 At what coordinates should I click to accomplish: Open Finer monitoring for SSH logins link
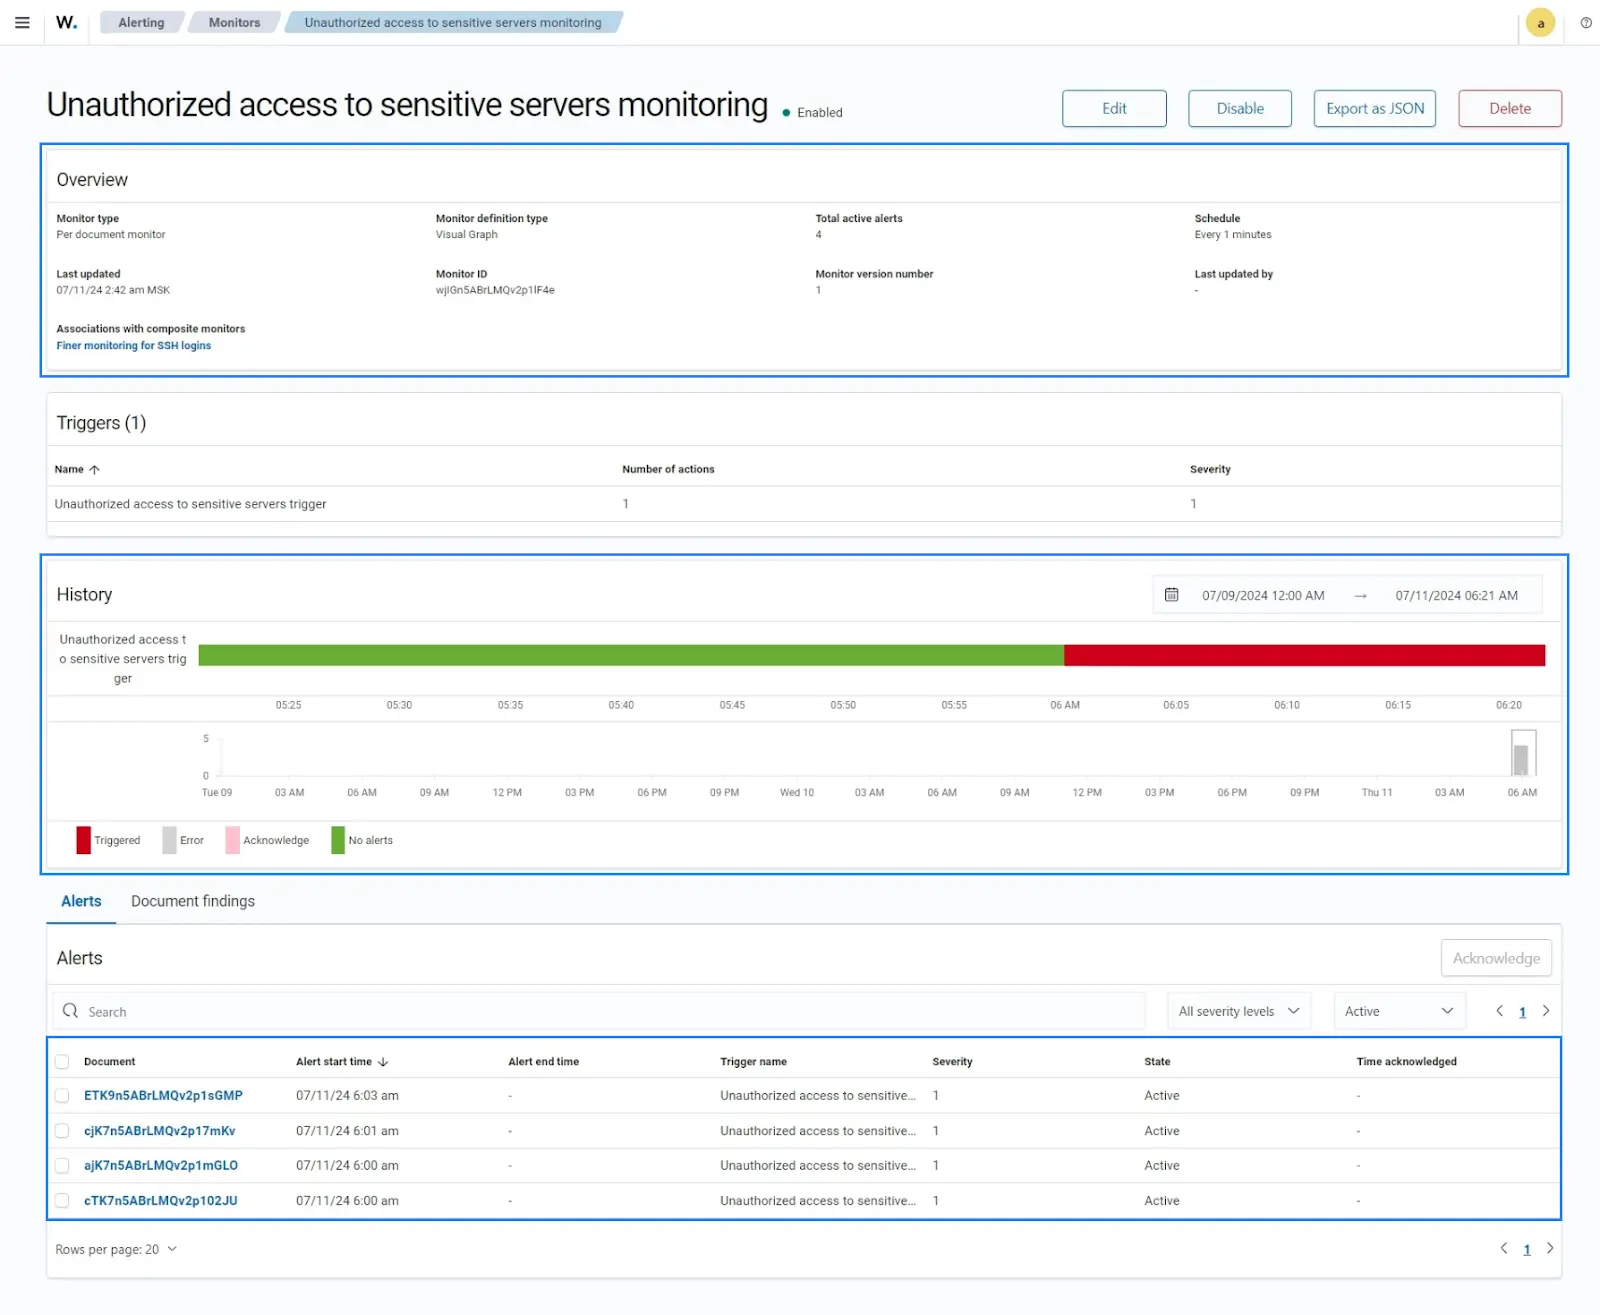[x=133, y=346]
